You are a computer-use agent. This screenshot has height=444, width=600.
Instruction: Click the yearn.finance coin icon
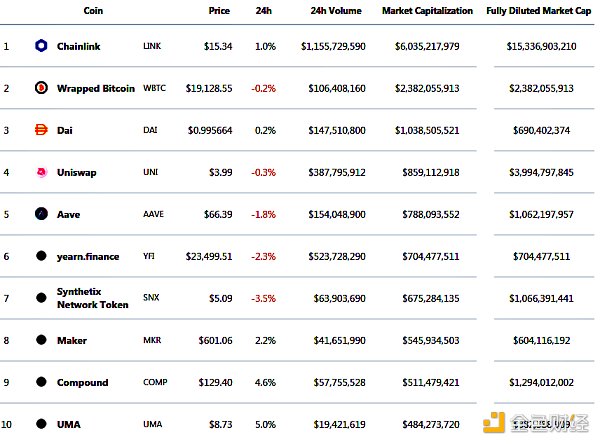tap(41, 256)
